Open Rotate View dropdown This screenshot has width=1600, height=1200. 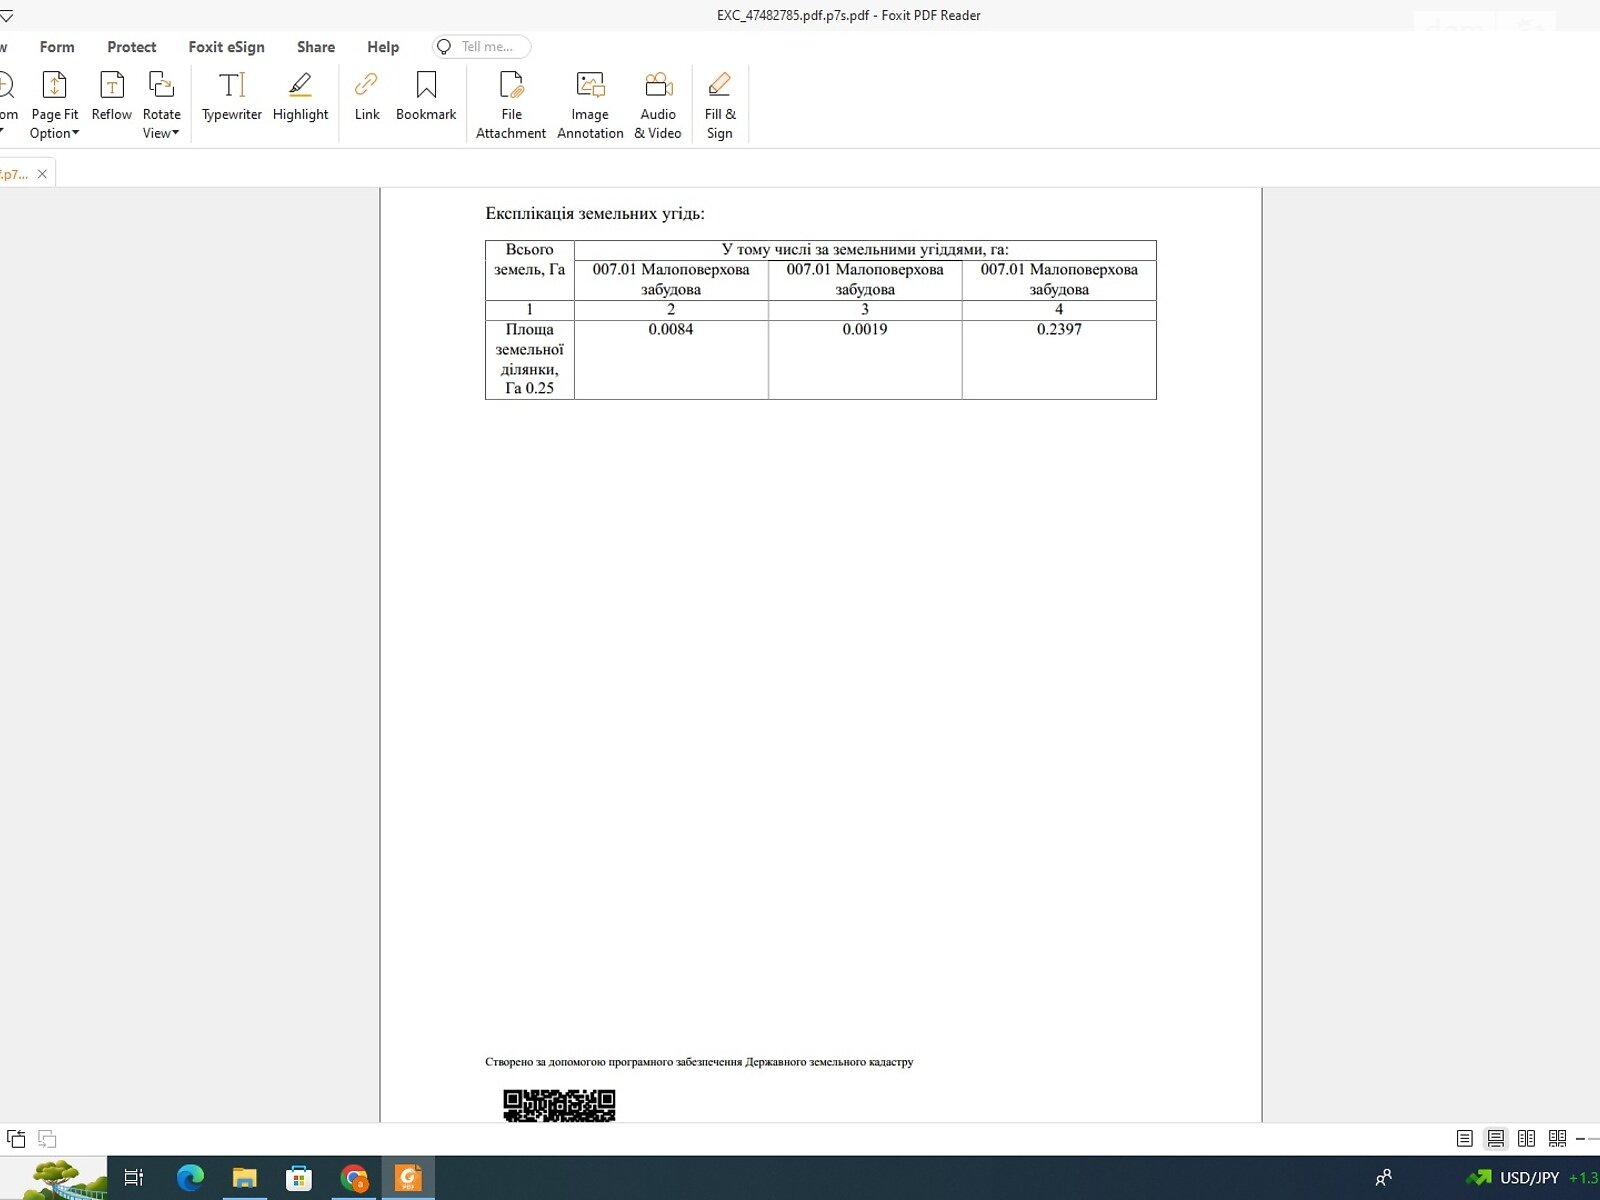coord(161,104)
